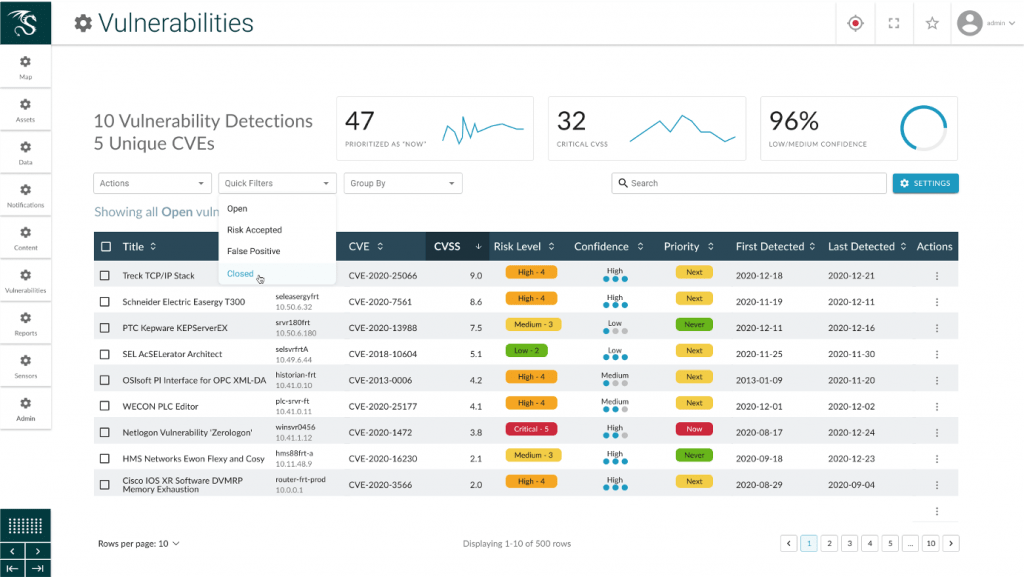Open the admin user avatar menu

click(x=985, y=23)
